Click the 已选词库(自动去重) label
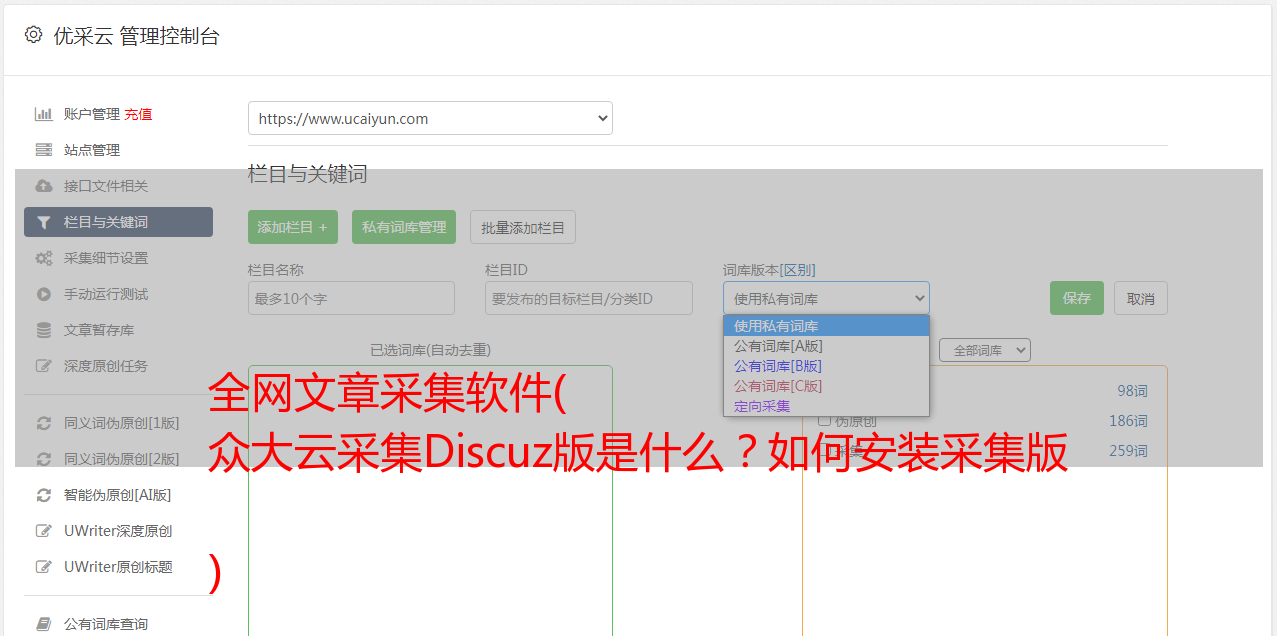 pos(430,350)
